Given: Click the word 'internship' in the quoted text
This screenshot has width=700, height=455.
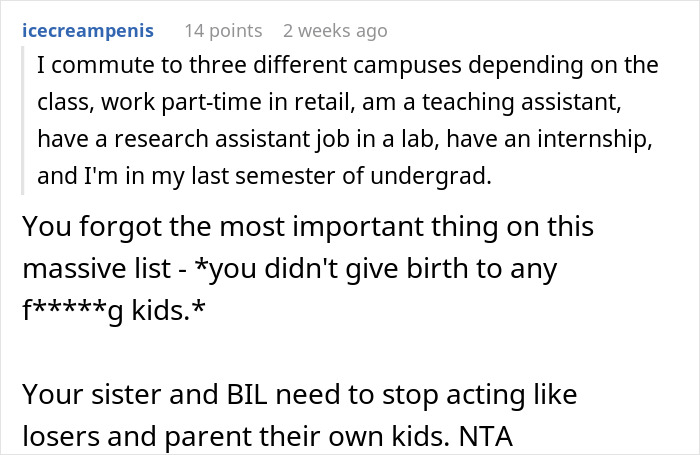Looking at the screenshot, I should (x=595, y=139).
